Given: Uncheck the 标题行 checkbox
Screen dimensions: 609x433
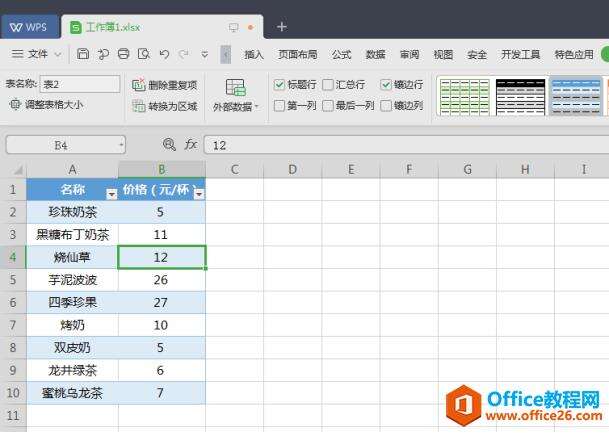Looking at the screenshot, I should tap(279, 85).
